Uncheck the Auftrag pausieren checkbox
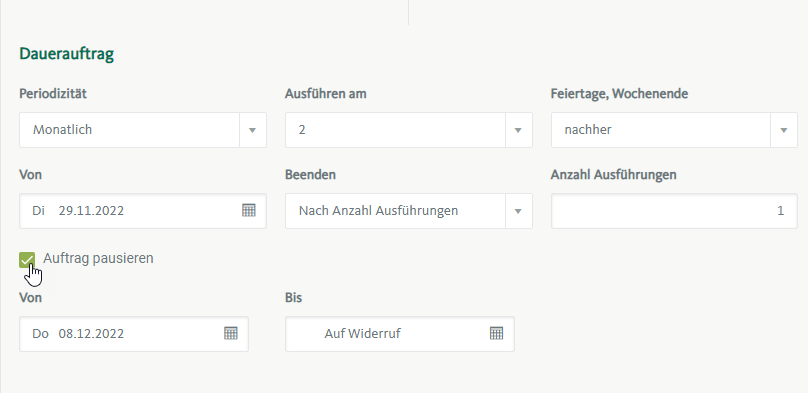The image size is (808, 393). tap(27, 260)
